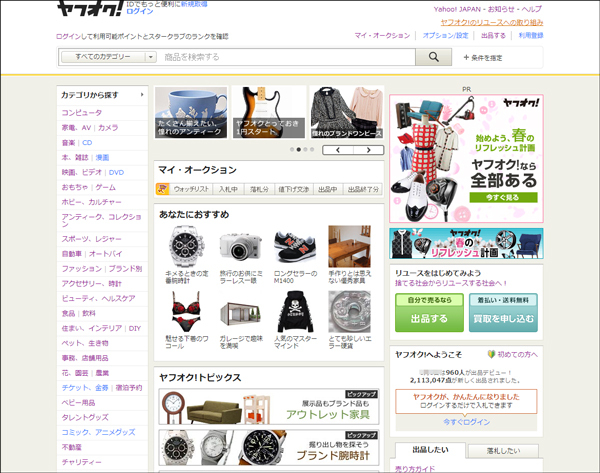600x473 pixels.
Task: Open the ホビー、カルチャー category
Action: pyautogui.click(x=91, y=202)
